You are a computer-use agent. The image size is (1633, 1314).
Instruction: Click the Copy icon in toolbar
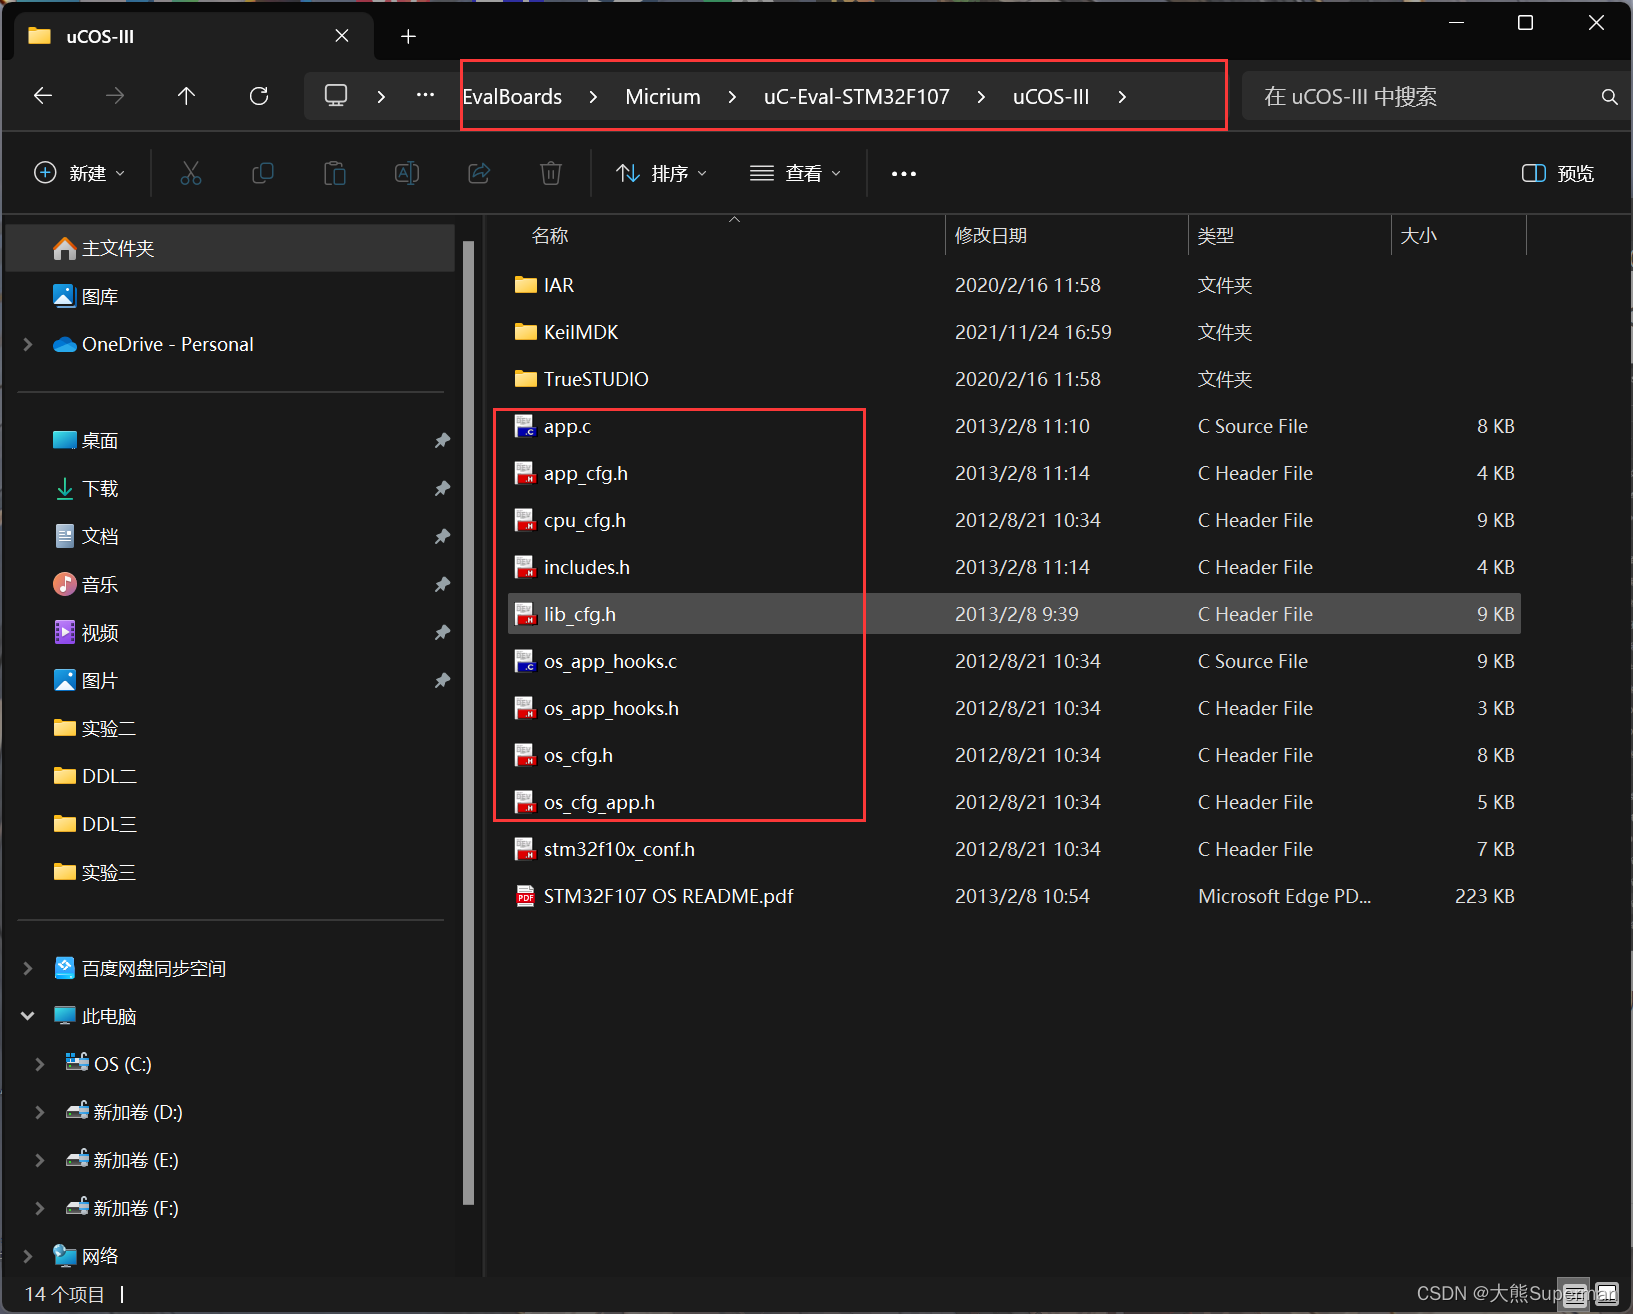tap(263, 173)
